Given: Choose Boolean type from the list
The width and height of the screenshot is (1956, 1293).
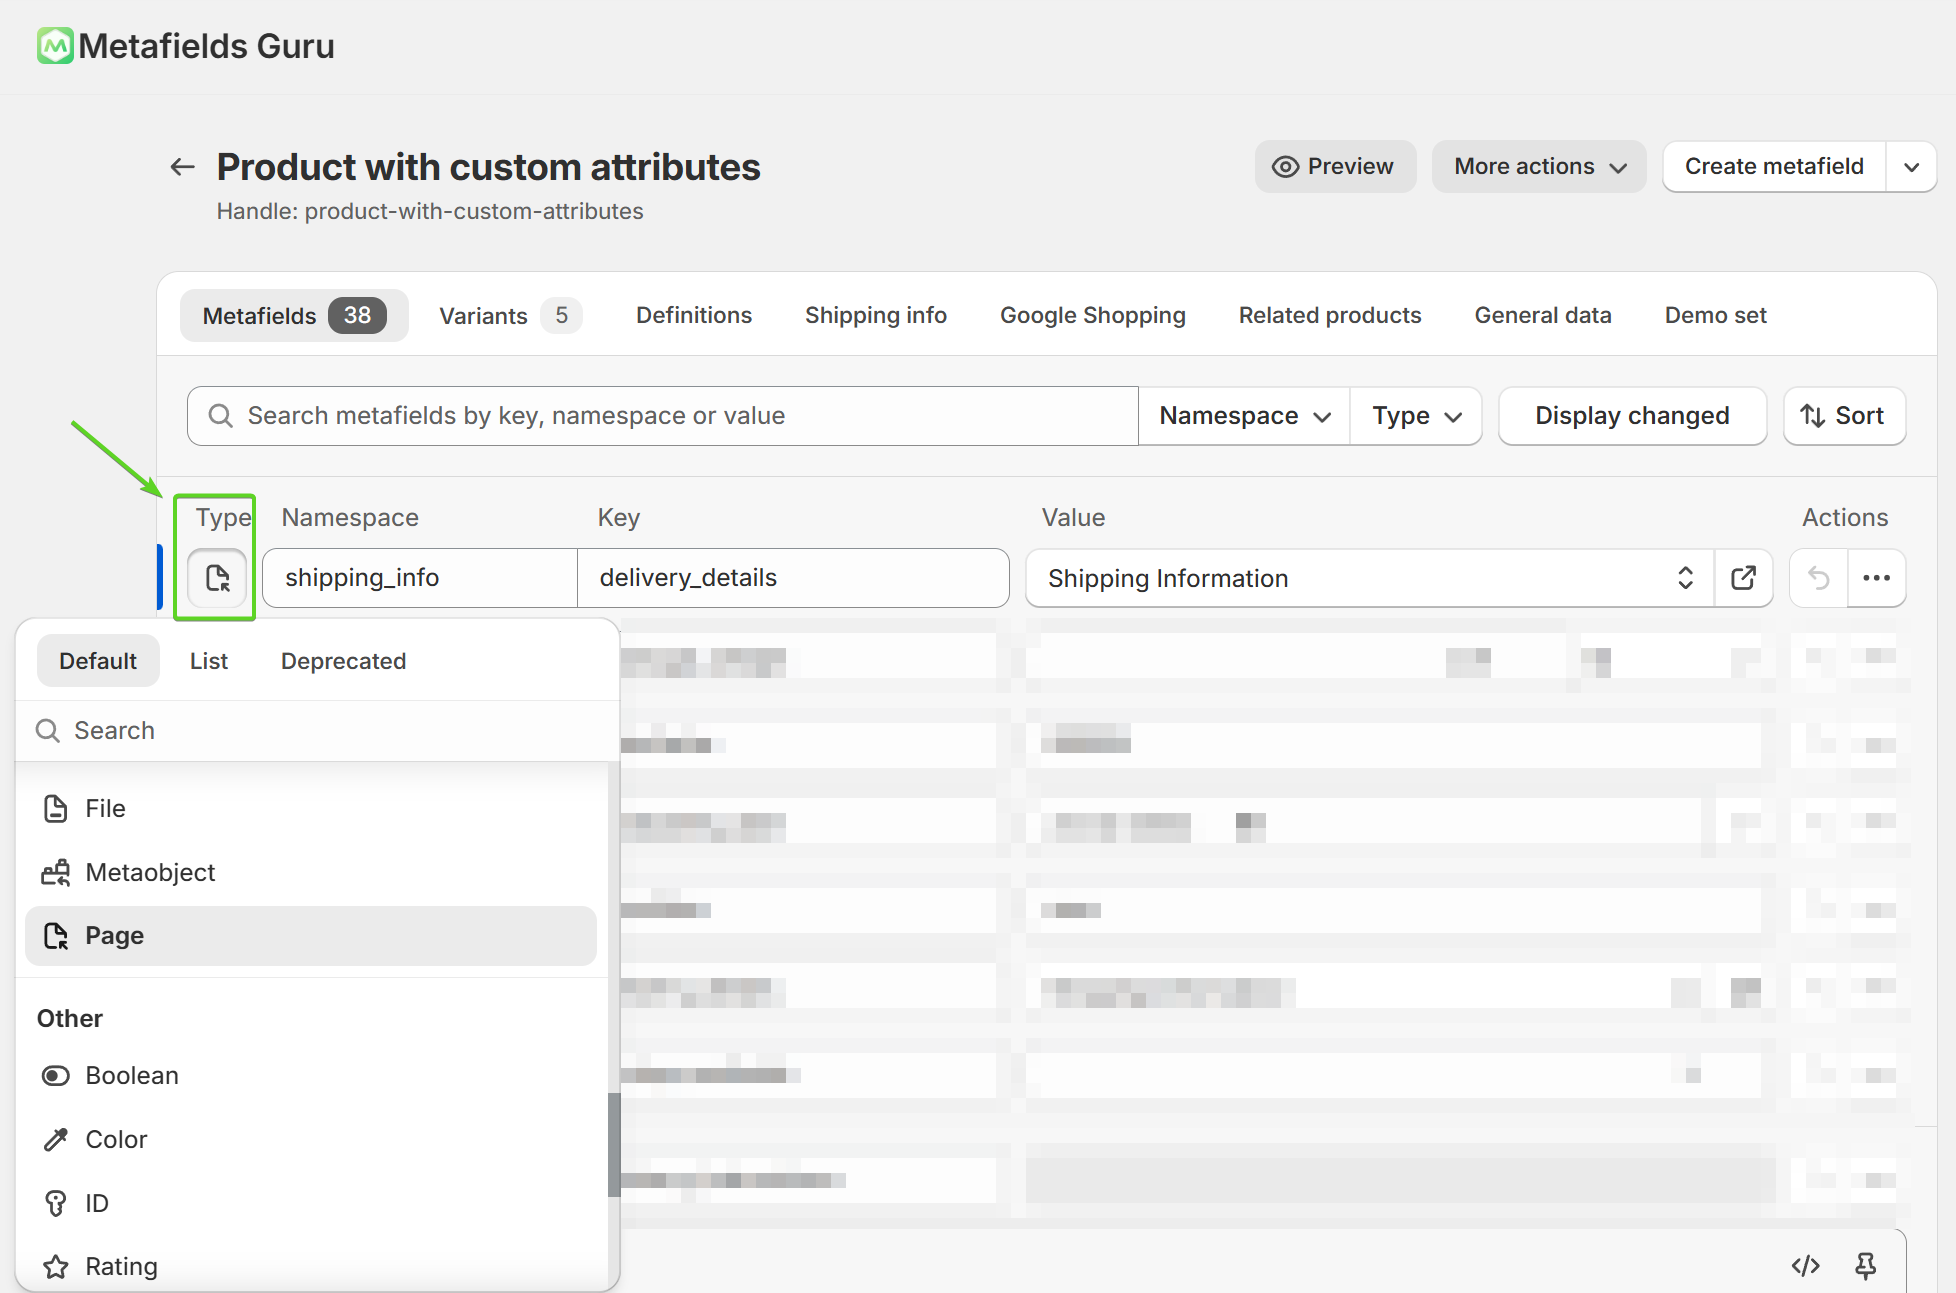Looking at the screenshot, I should (x=132, y=1075).
